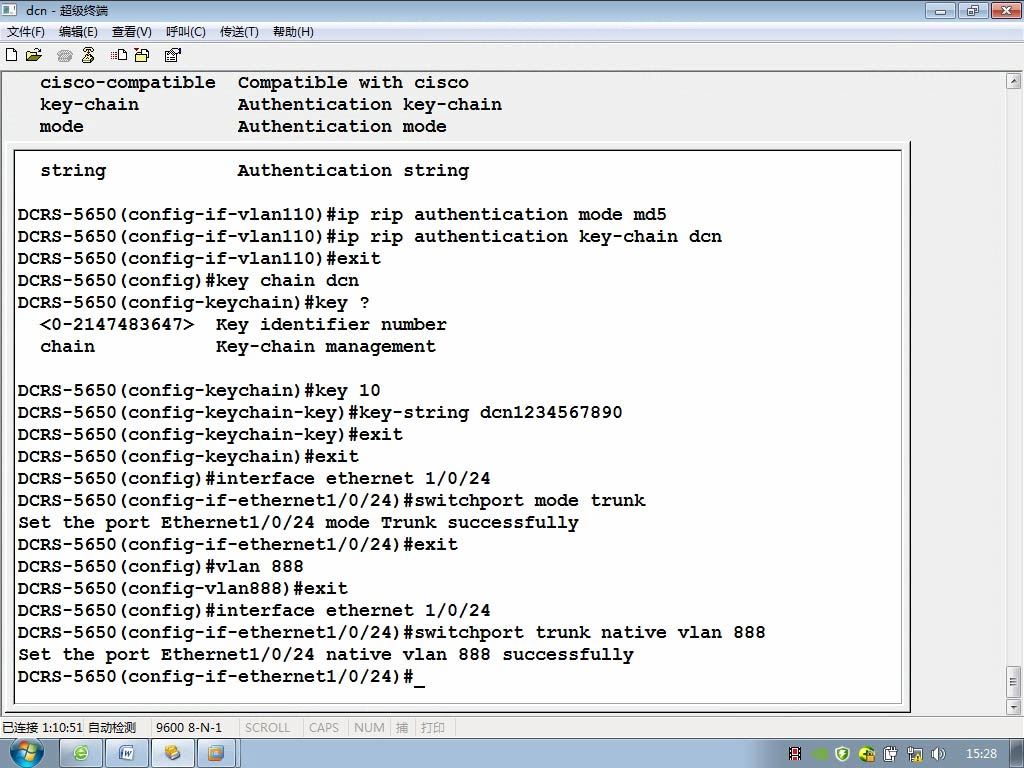This screenshot has width=1024, height=768.
Task: Click the orange square taskbar application
Action: (216, 754)
